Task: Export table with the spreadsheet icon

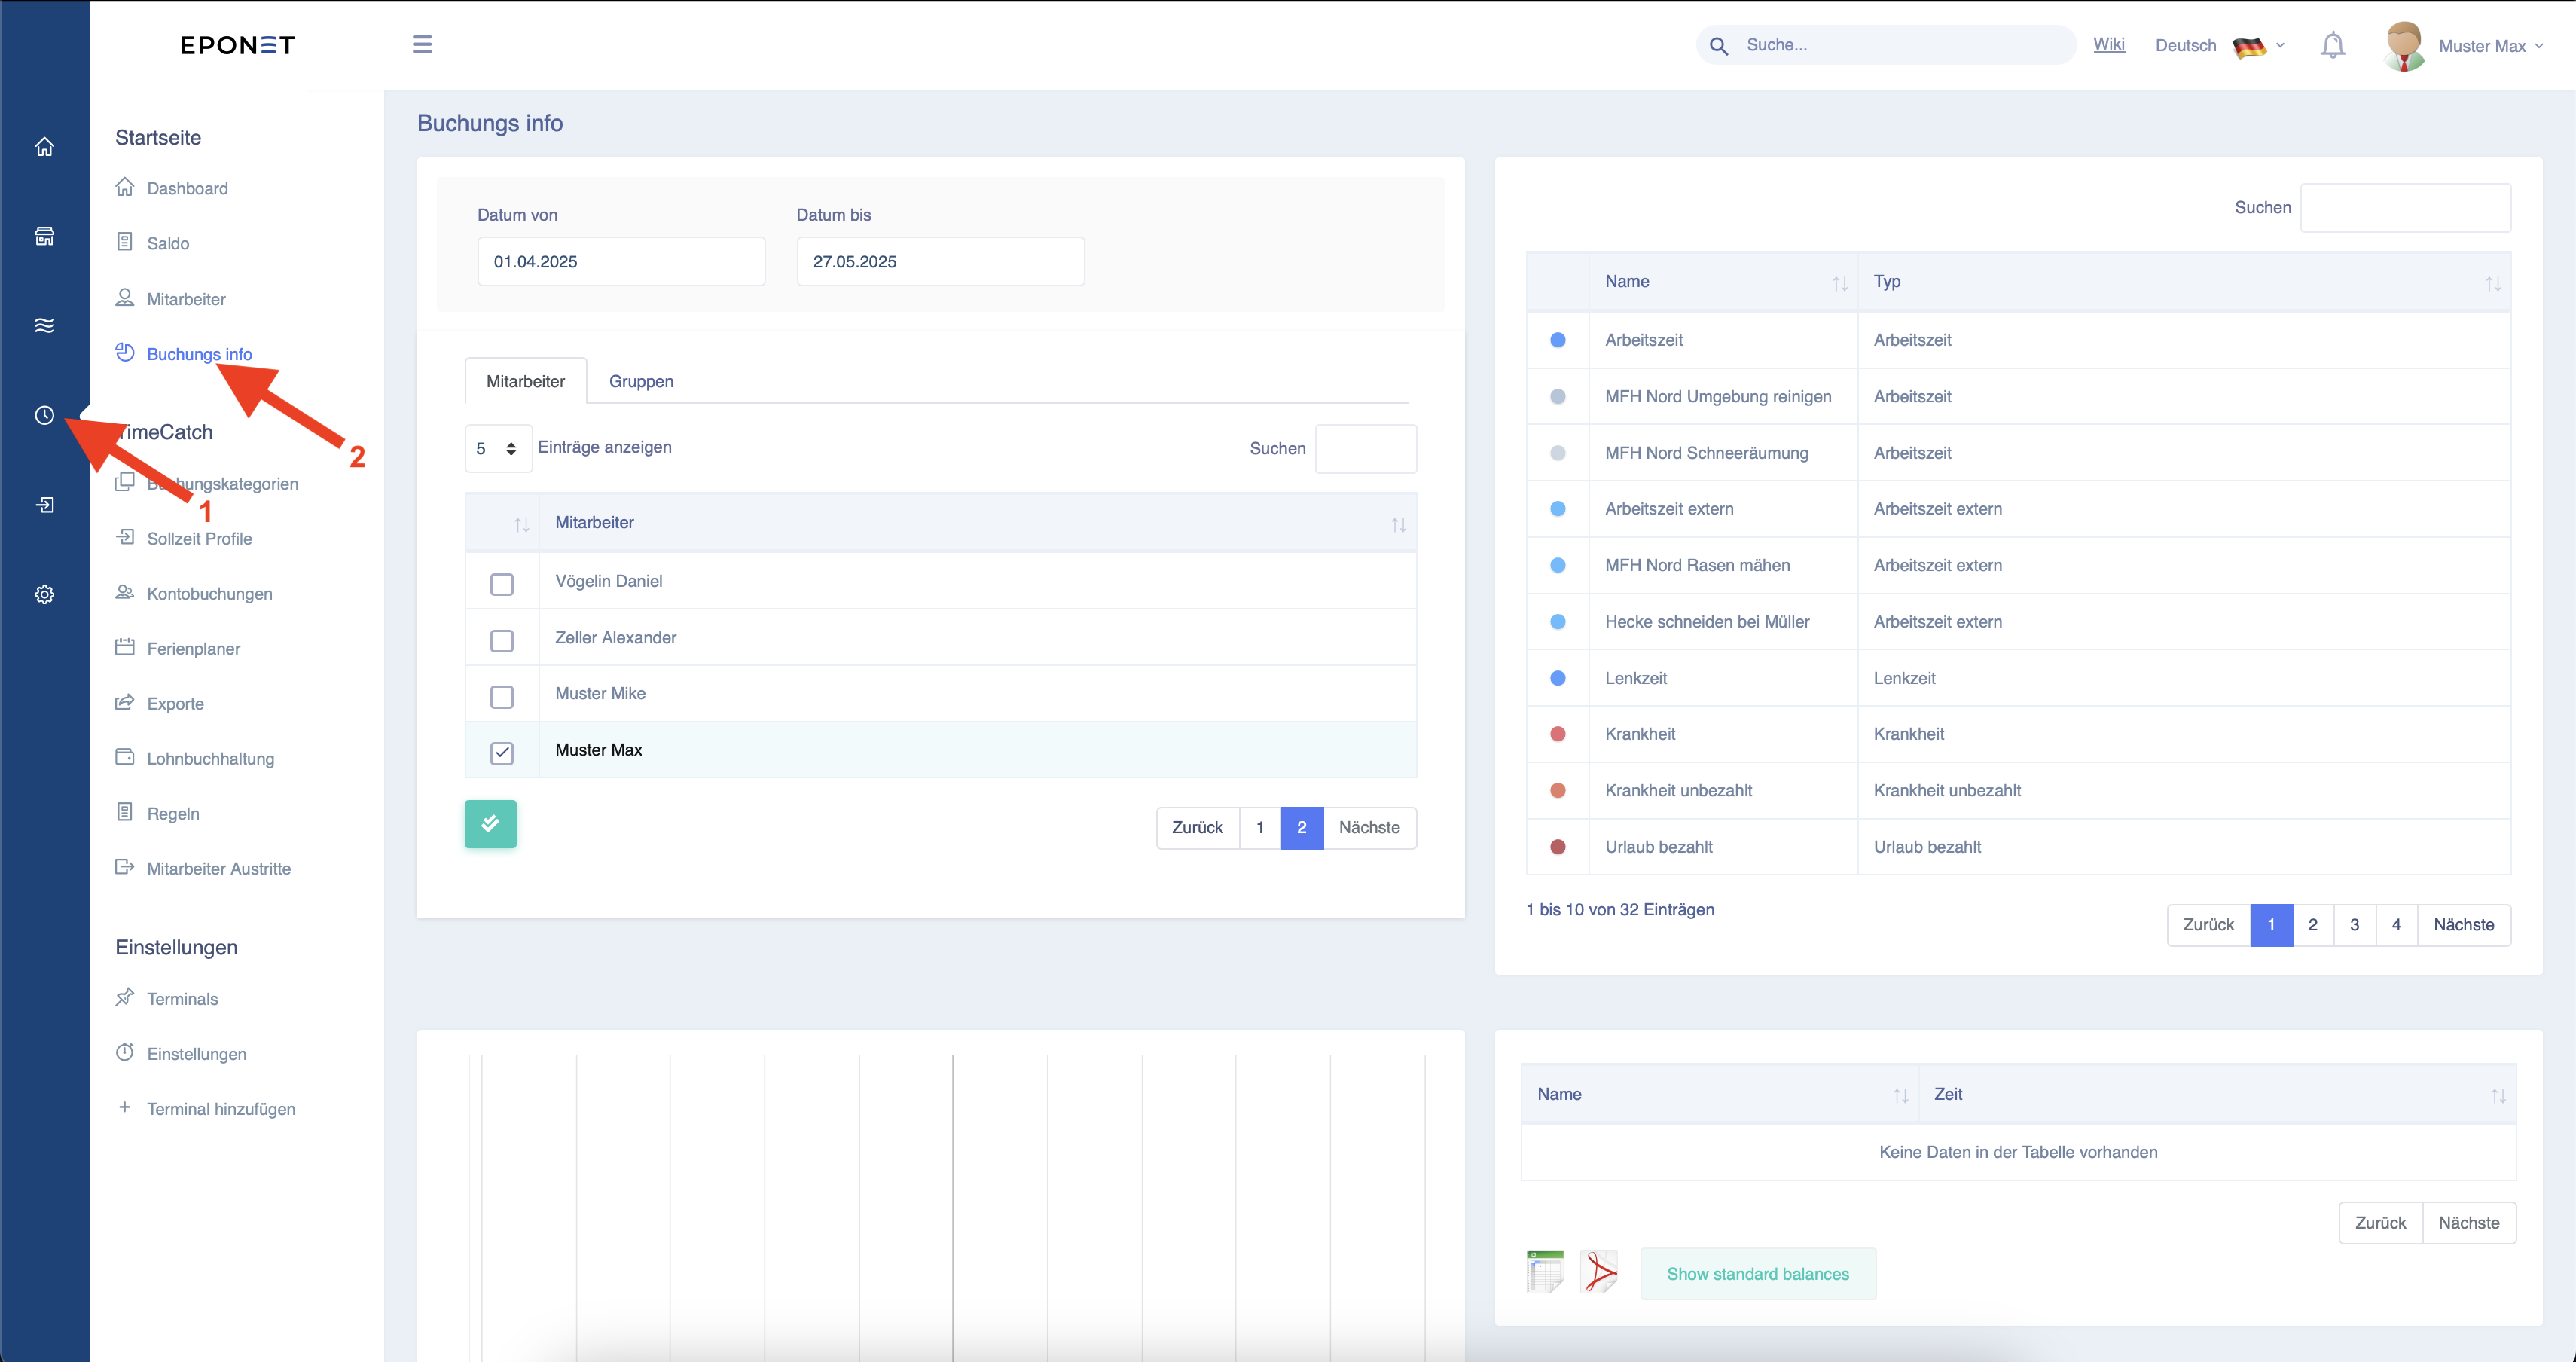Action: 1545,1272
